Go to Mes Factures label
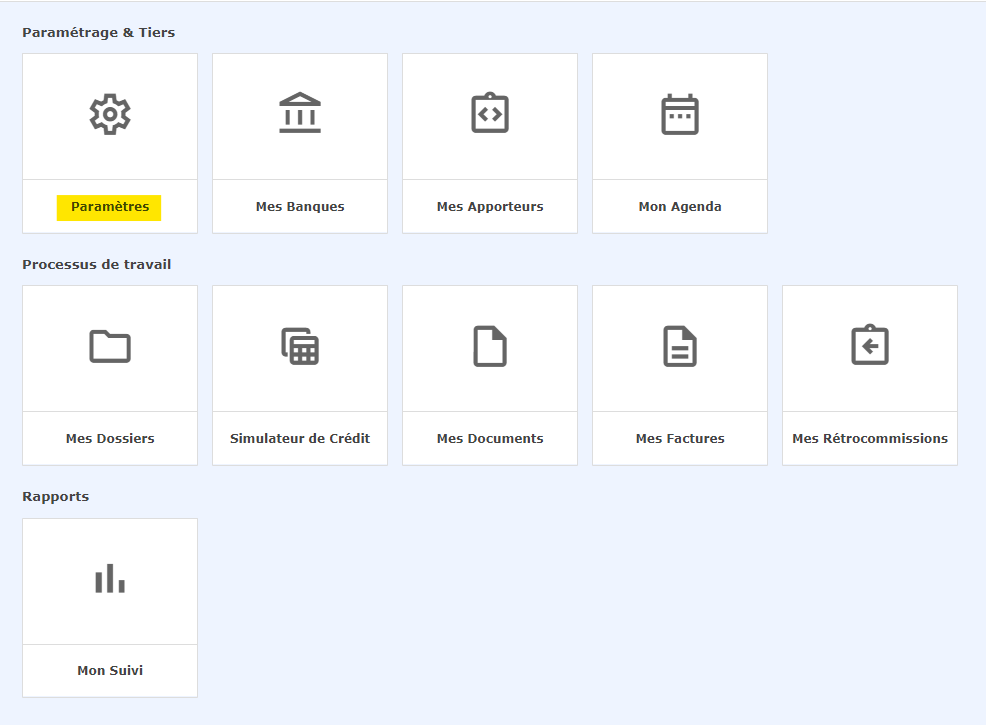 click(x=680, y=439)
